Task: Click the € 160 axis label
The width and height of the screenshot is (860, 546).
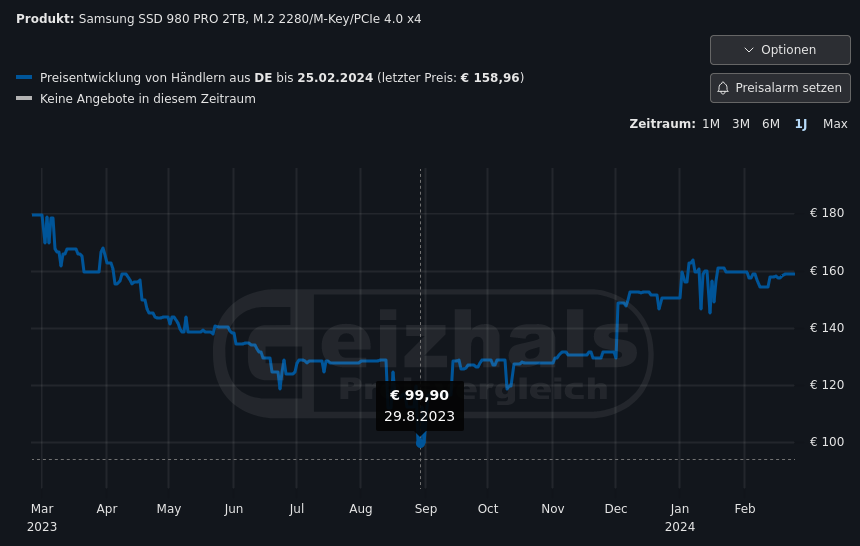Action: coord(827,271)
